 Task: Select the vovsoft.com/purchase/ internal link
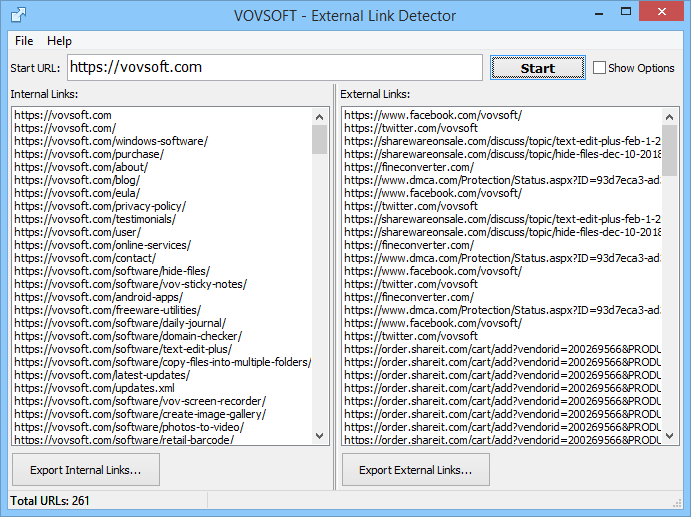click(x=89, y=154)
